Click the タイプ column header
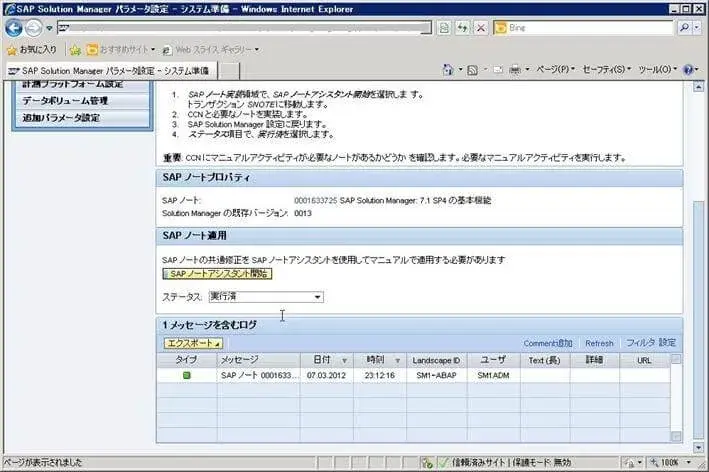The image size is (709, 472). (186, 360)
